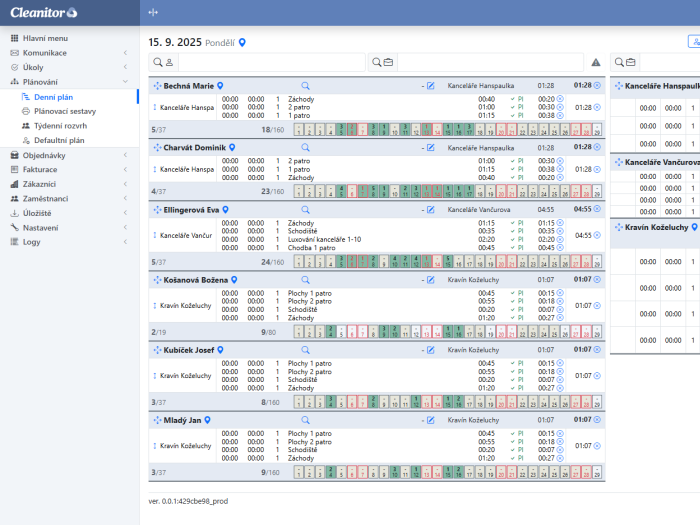Click drag arrows left of Kravín Koželuhy for Mladý Jan
Image resolution: width=700 pixels, height=525 pixels.
pyautogui.click(x=154, y=446)
